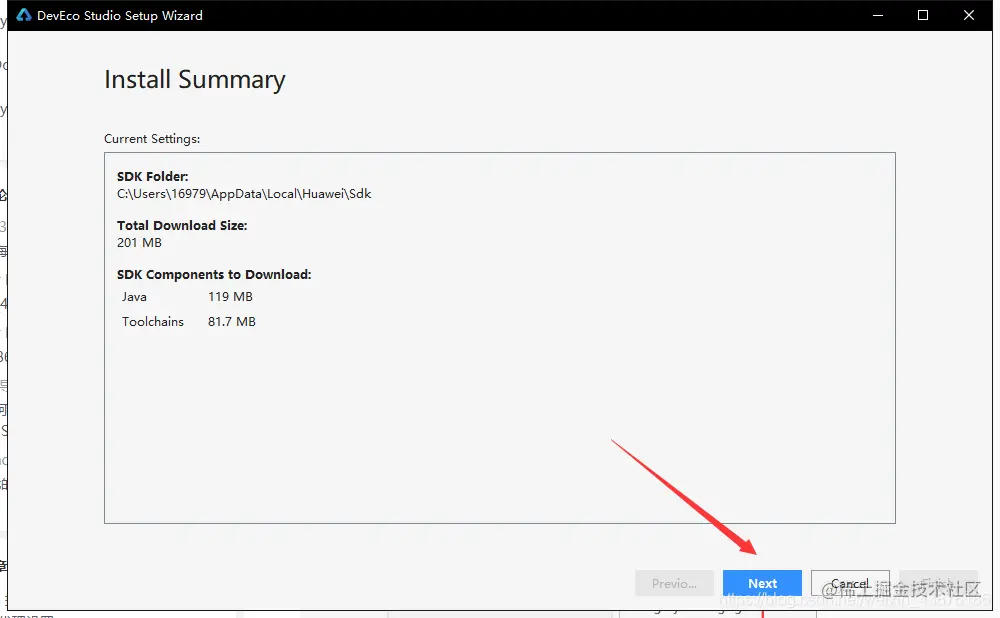Click the disabled Previous button
Screen dimensions: 1000x618
coord(674,583)
